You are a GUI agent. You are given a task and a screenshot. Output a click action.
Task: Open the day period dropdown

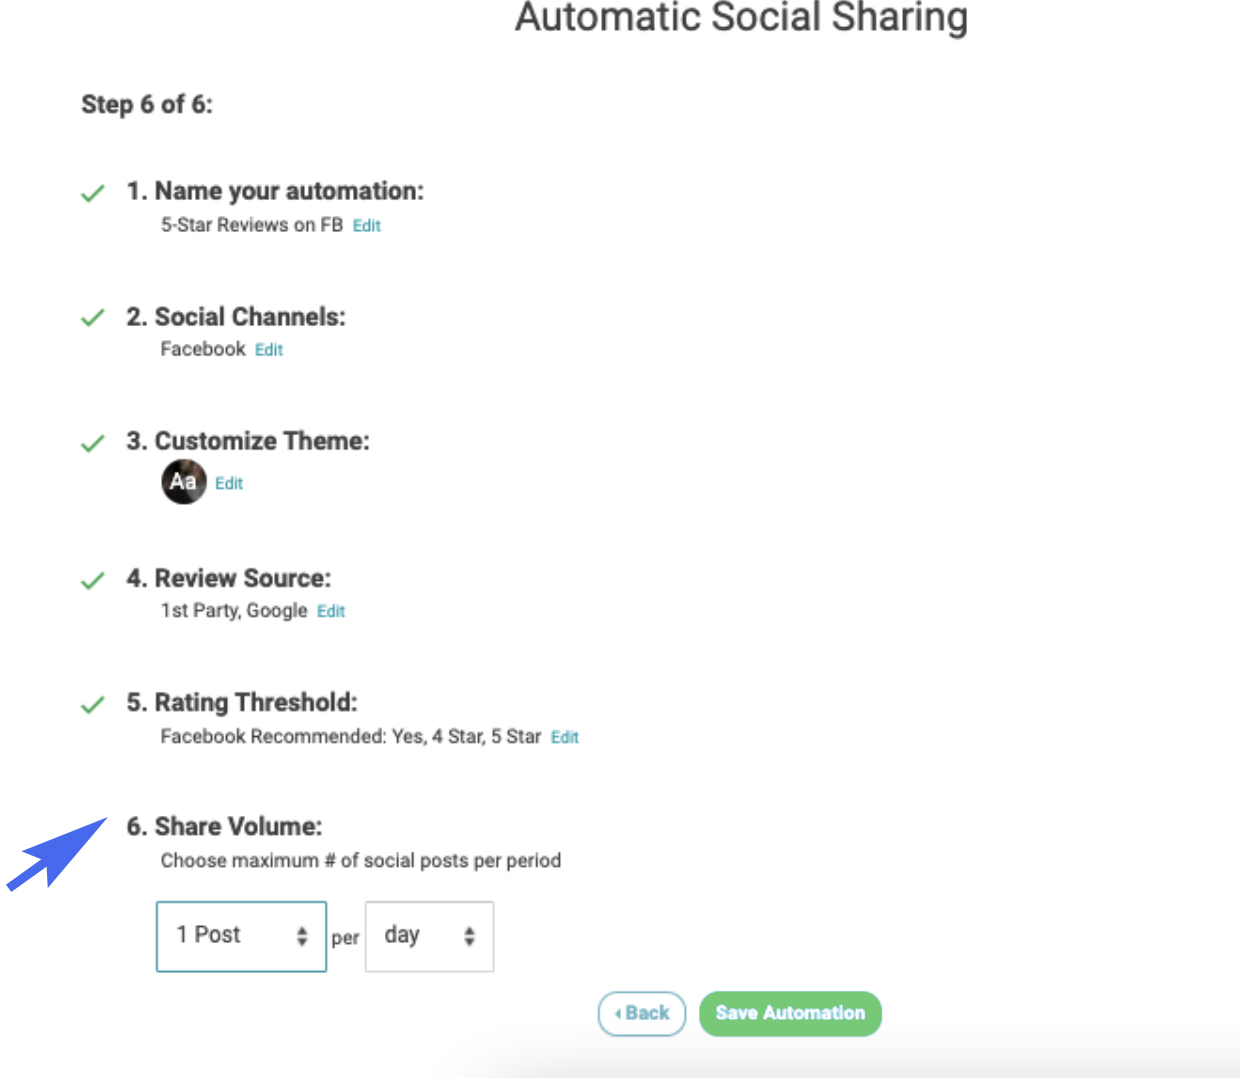point(429,936)
